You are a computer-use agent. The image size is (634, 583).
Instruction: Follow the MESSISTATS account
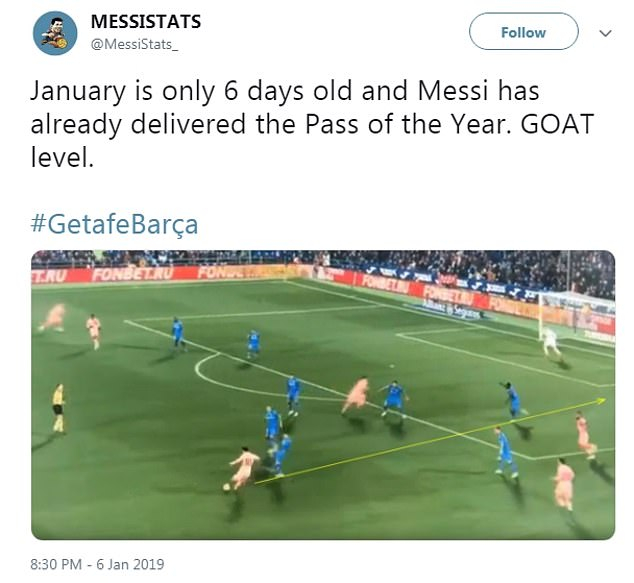[x=524, y=32]
